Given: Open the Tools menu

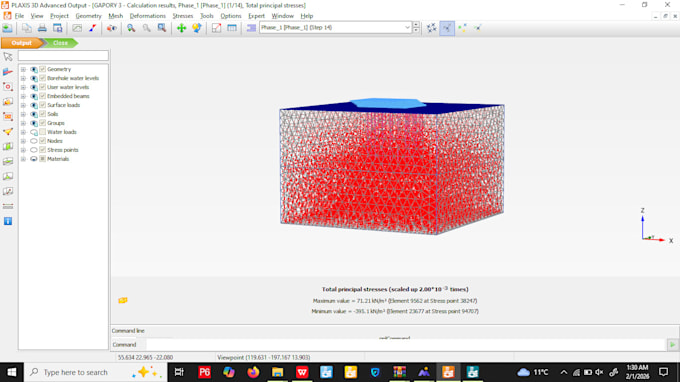Looking at the screenshot, I should 207,16.
